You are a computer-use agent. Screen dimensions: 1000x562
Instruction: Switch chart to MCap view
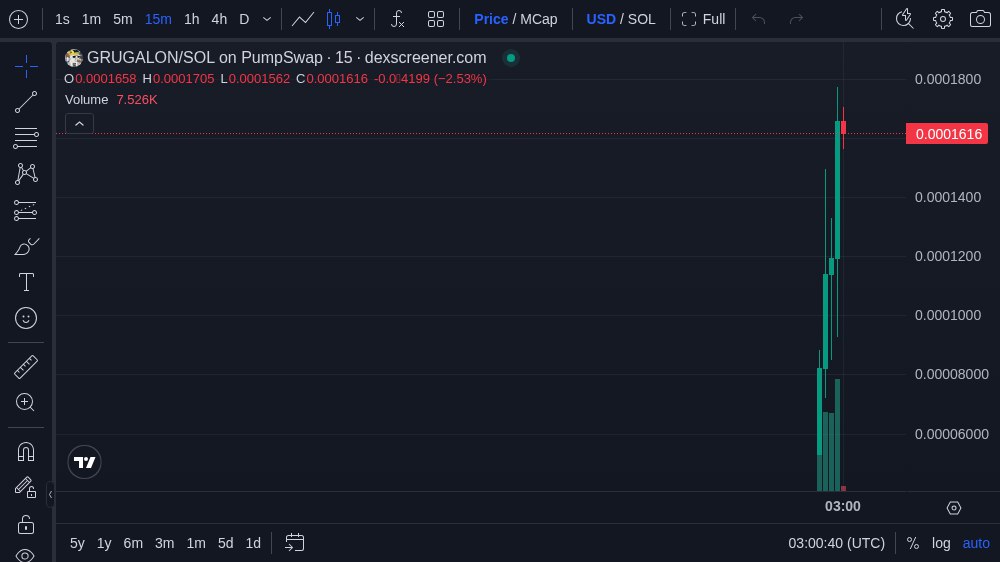pos(538,19)
